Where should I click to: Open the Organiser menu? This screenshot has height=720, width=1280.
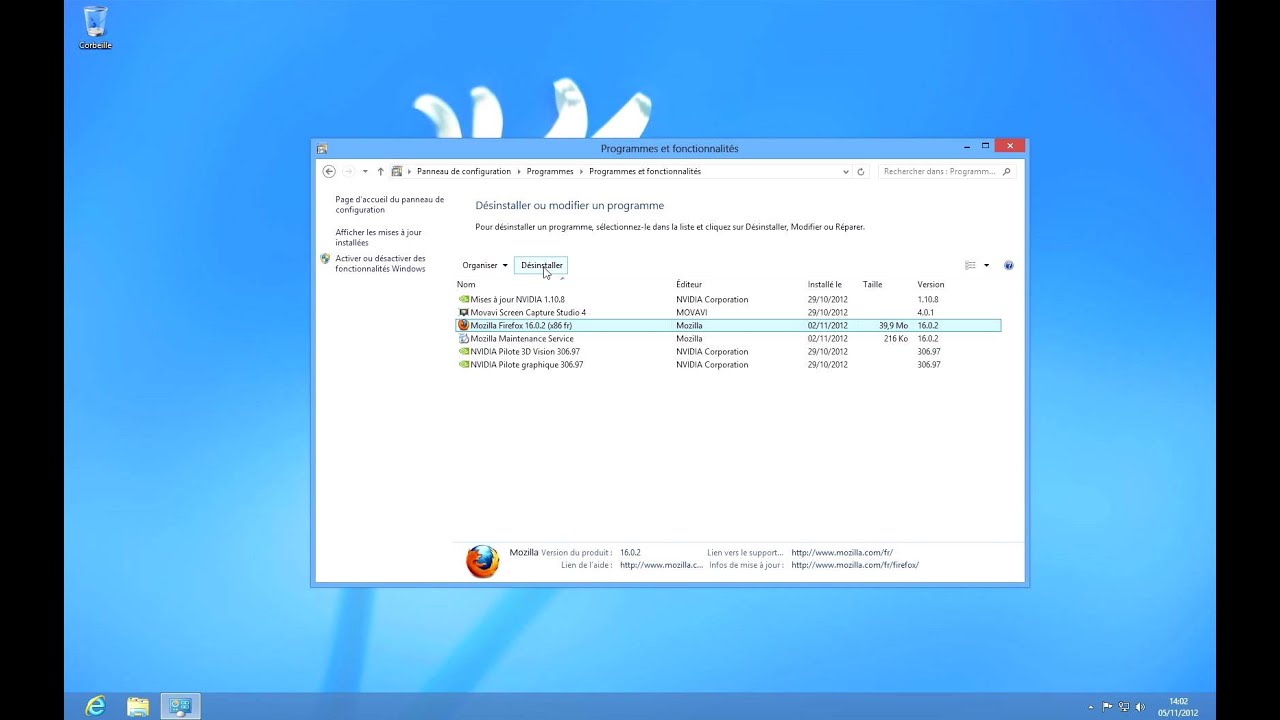pos(485,265)
